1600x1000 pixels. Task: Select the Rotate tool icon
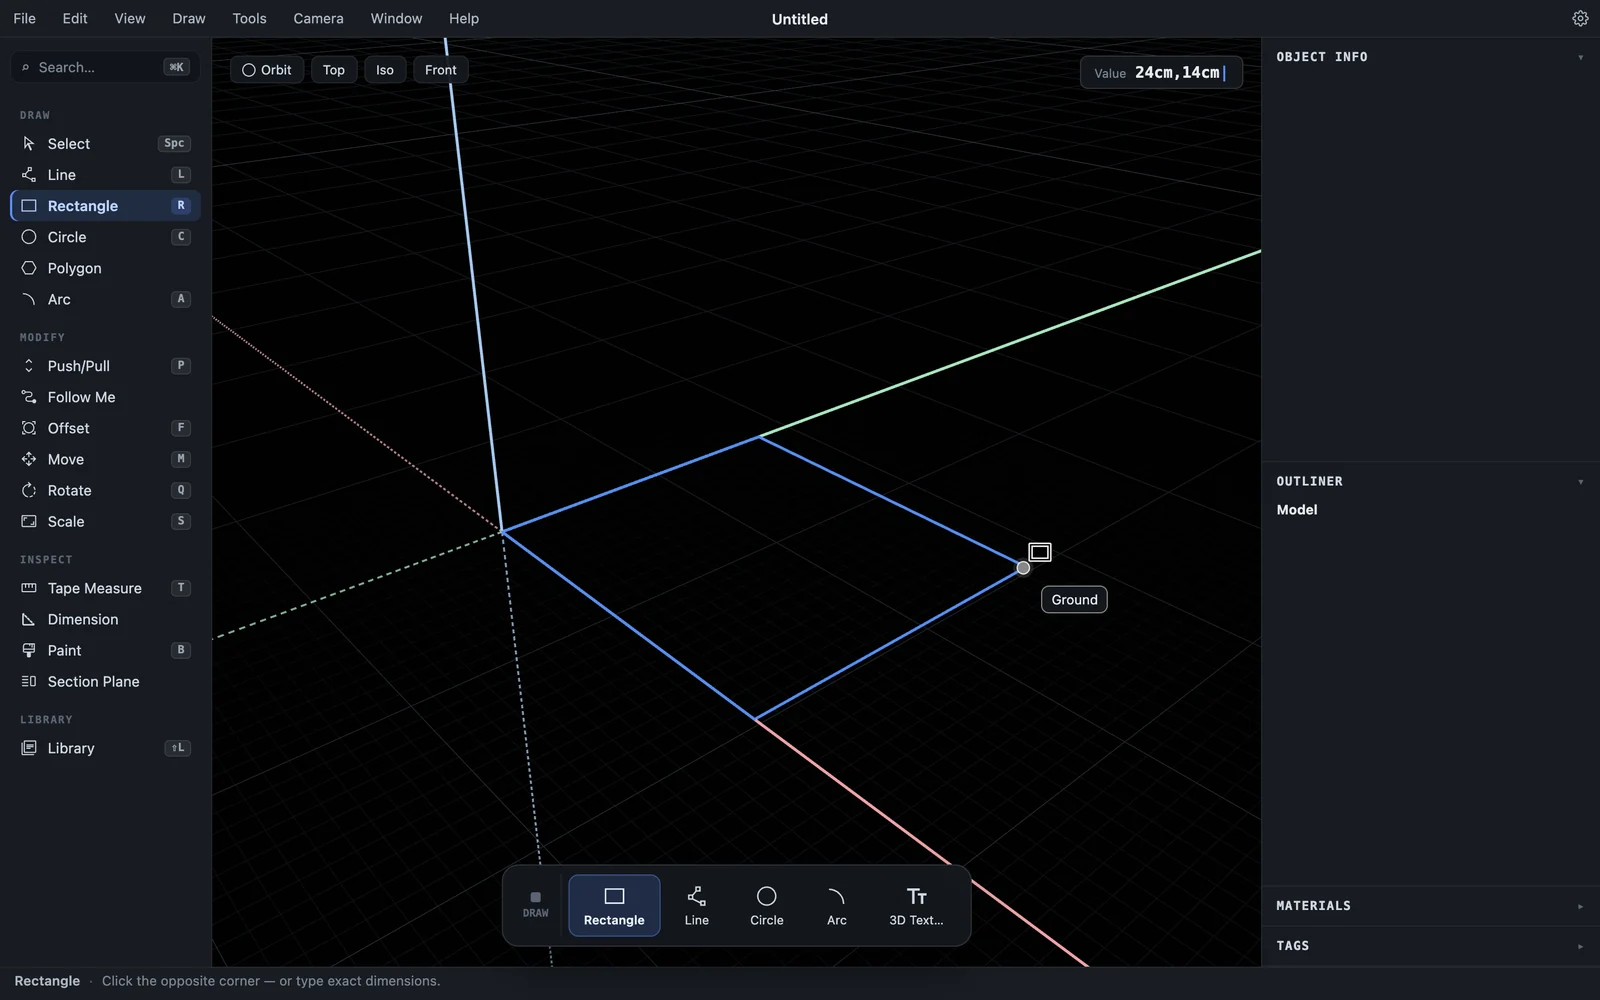[29, 490]
